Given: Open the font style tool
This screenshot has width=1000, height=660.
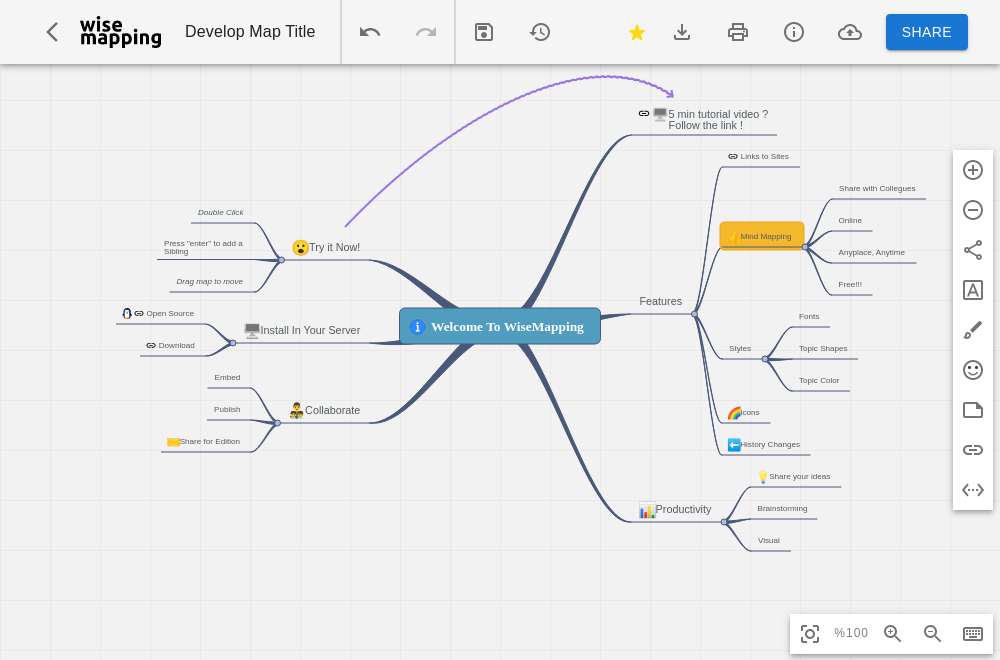Looking at the screenshot, I should [973, 290].
